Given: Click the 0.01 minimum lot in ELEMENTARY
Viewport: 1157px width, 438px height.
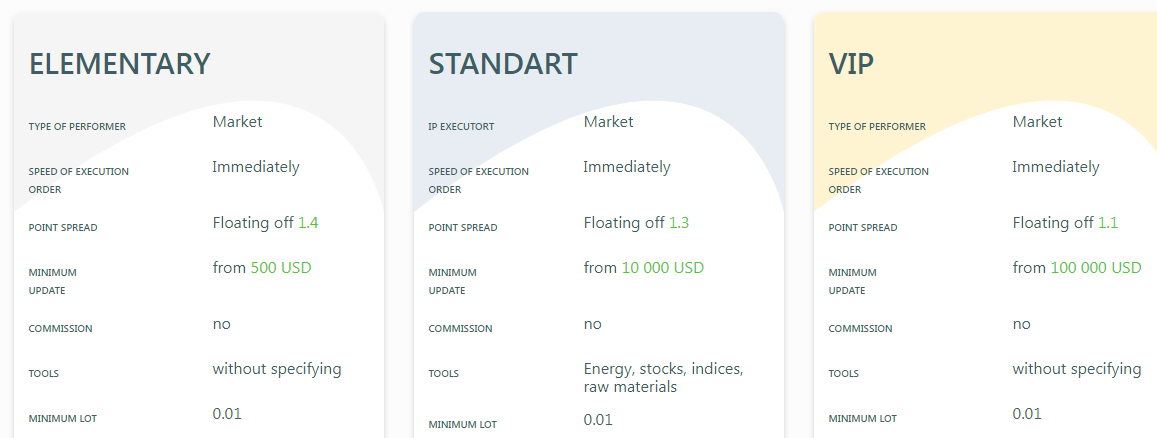Looking at the screenshot, I should tap(227, 414).
